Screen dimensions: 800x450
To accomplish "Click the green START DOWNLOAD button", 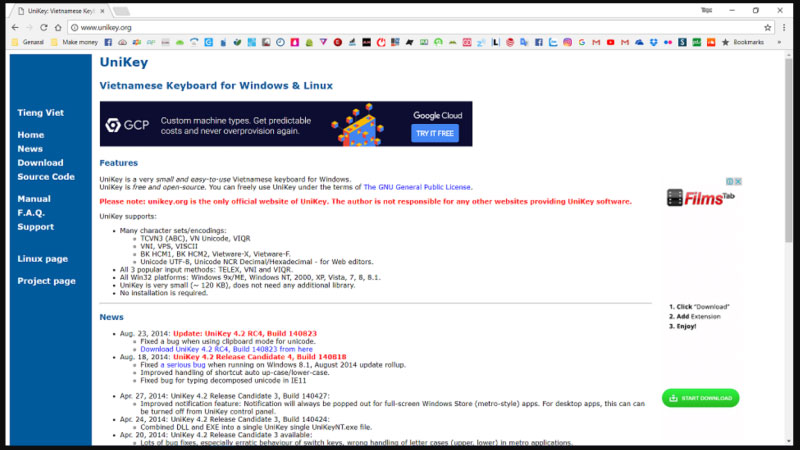I will point(700,398).
